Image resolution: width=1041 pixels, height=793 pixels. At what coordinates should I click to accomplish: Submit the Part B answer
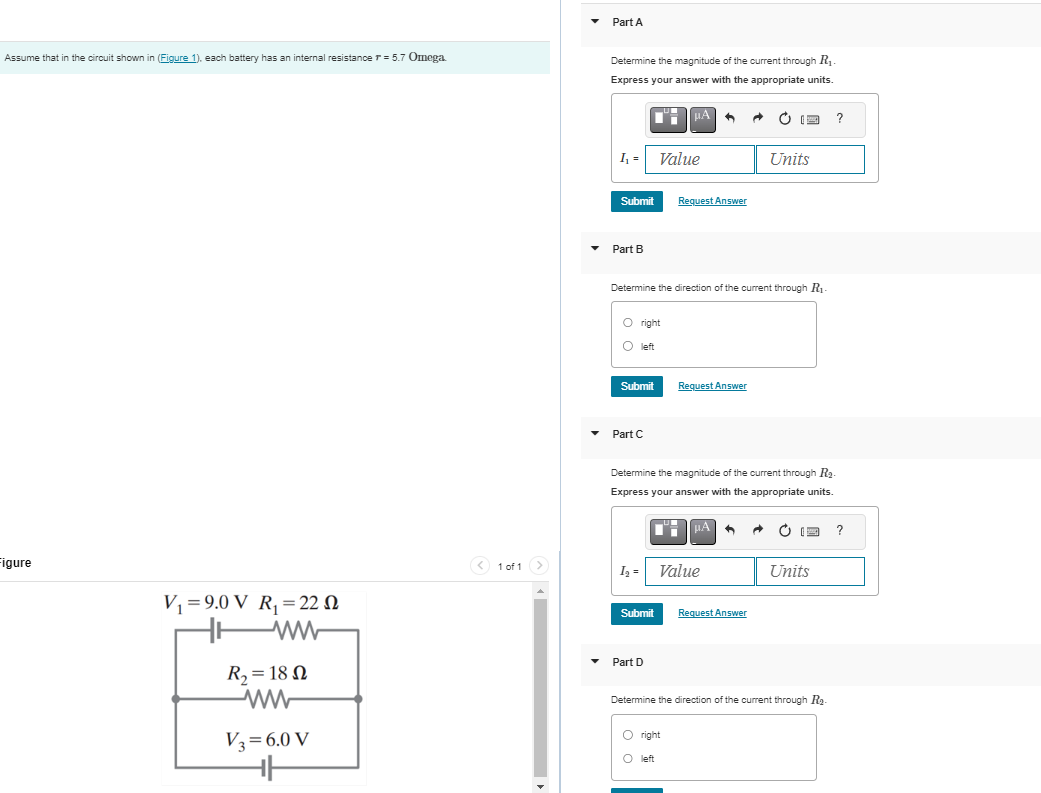pos(637,386)
